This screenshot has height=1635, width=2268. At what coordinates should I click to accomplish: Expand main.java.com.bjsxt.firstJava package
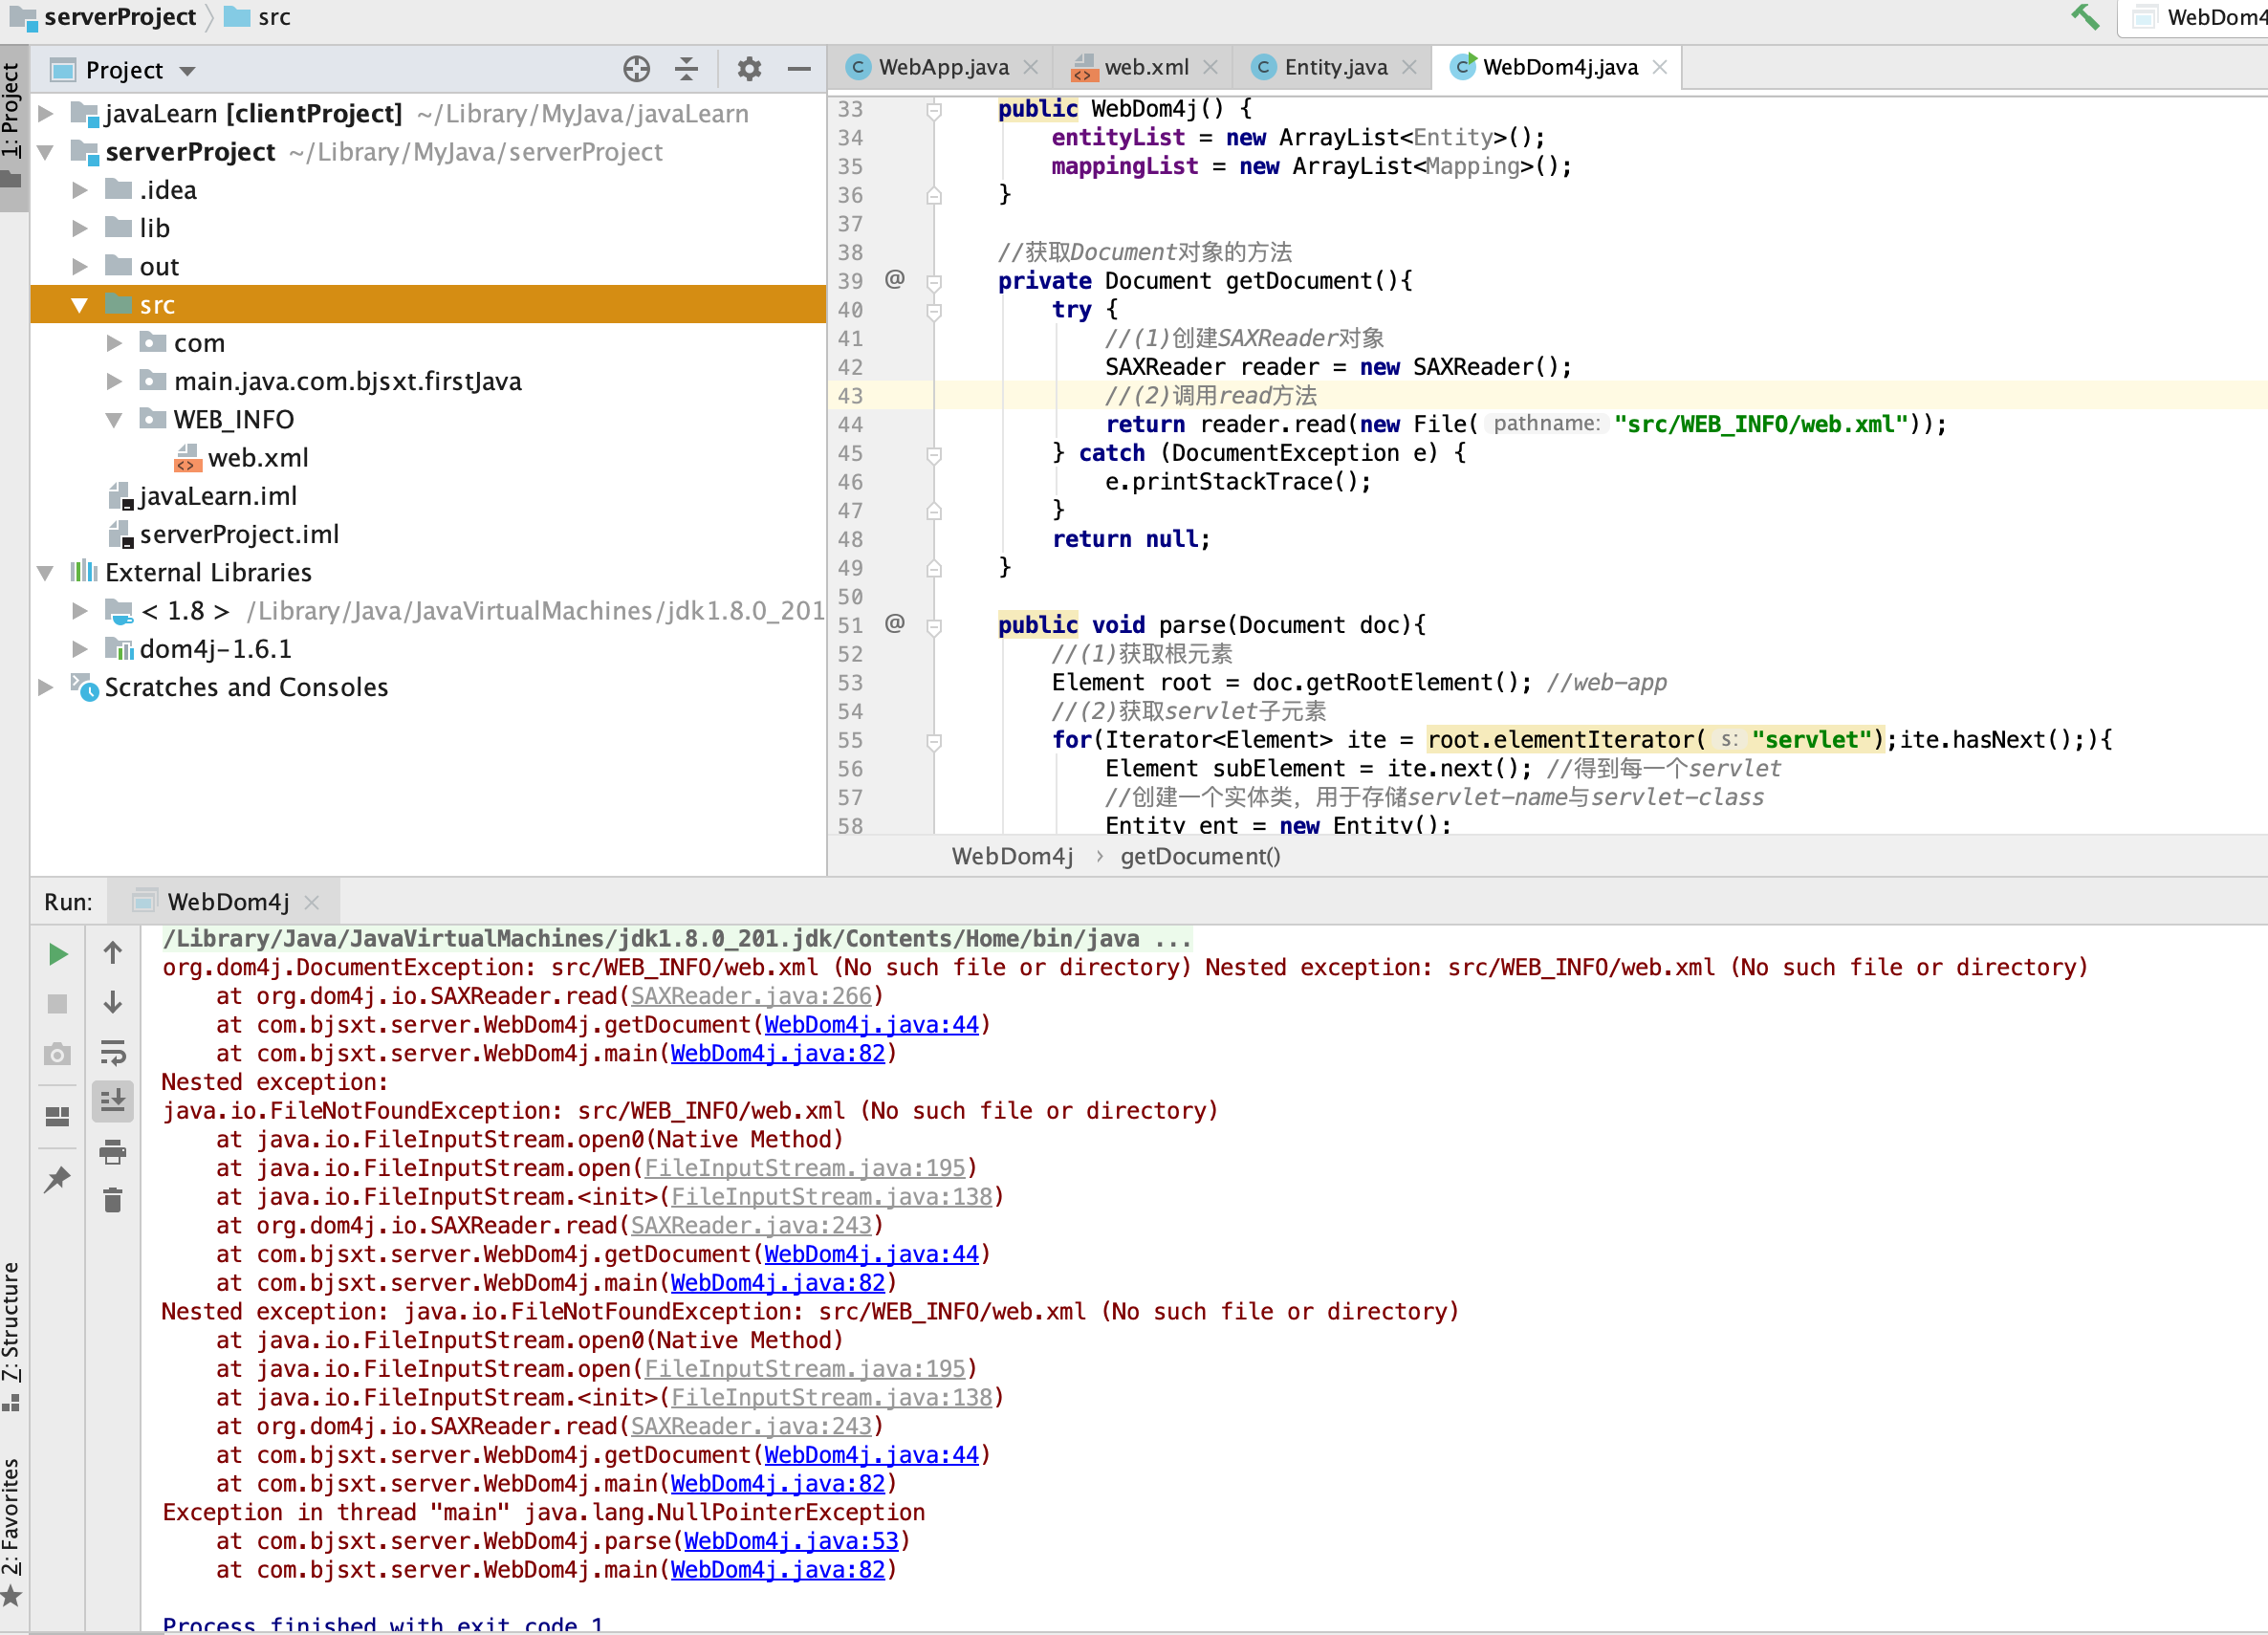click(x=114, y=381)
